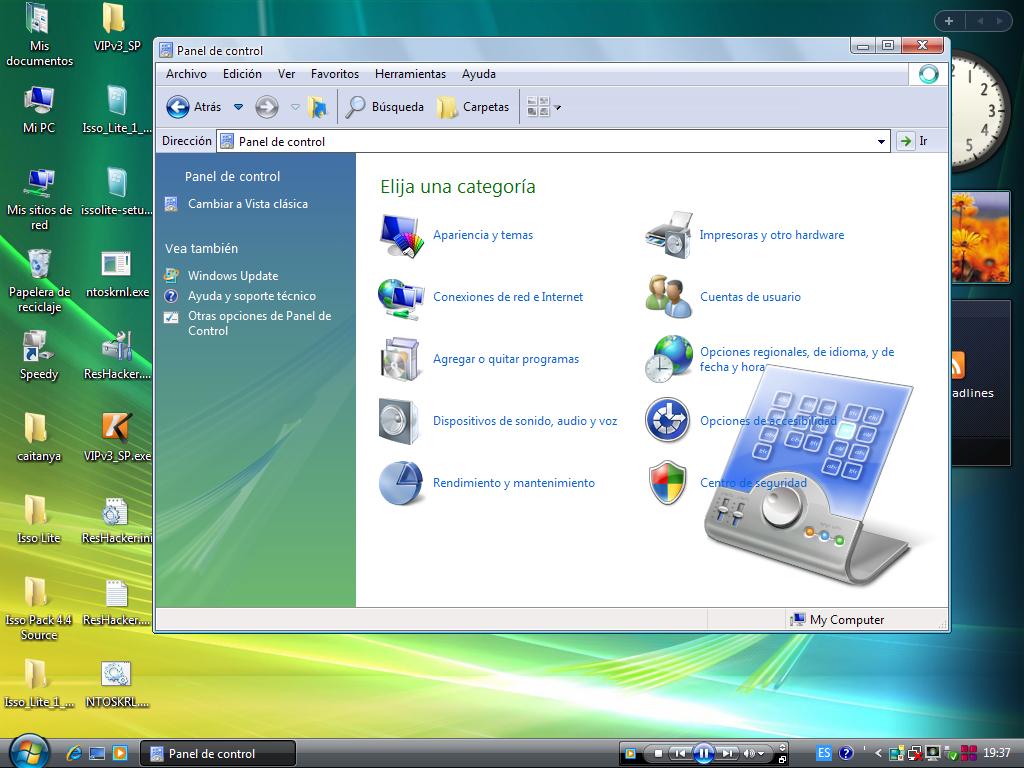
Task: Open the Centro de seguridad shield icon
Action: 667,483
